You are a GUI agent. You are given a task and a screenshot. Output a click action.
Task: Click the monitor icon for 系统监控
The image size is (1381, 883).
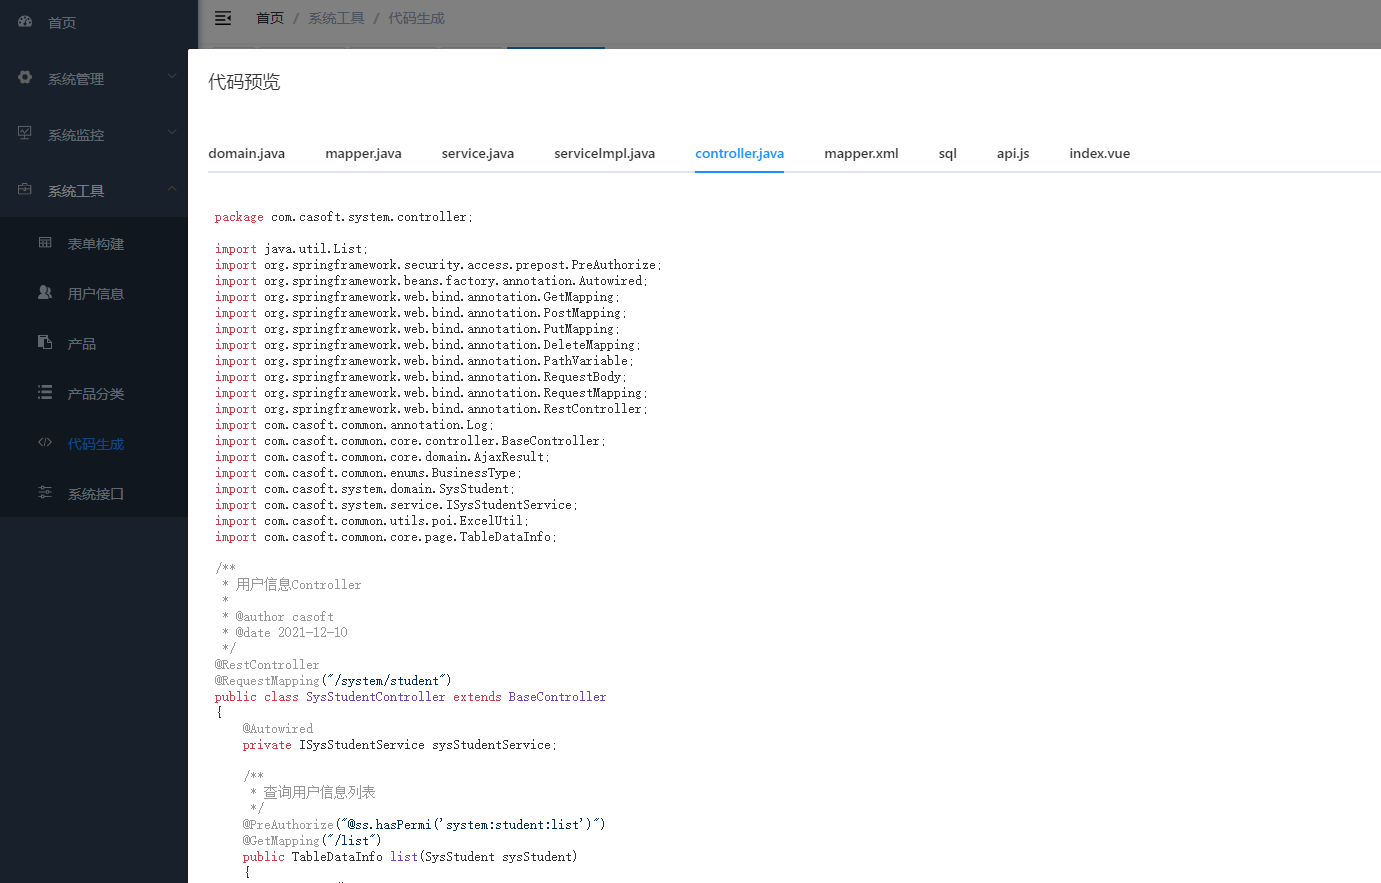click(x=25, y=133)
